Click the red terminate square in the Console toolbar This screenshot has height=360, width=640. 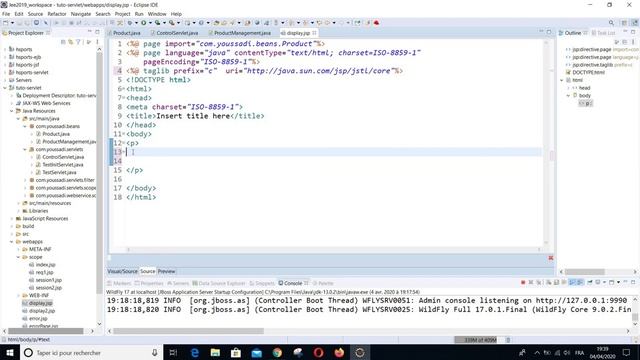point(523,282)
